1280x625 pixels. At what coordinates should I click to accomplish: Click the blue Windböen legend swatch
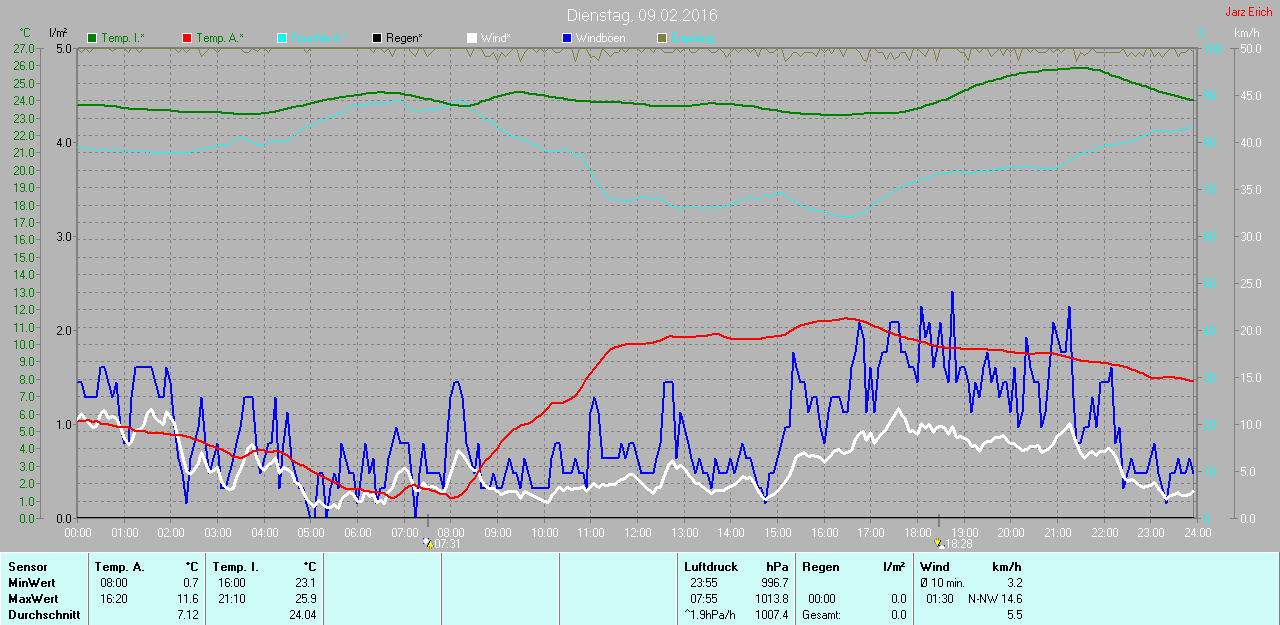566,38
